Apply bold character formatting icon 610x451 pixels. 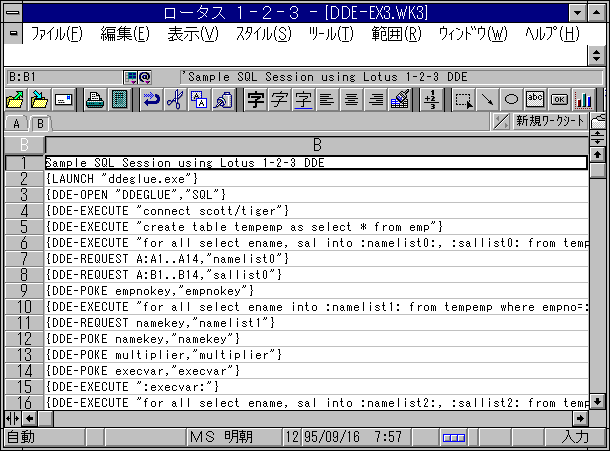point(256,100)
